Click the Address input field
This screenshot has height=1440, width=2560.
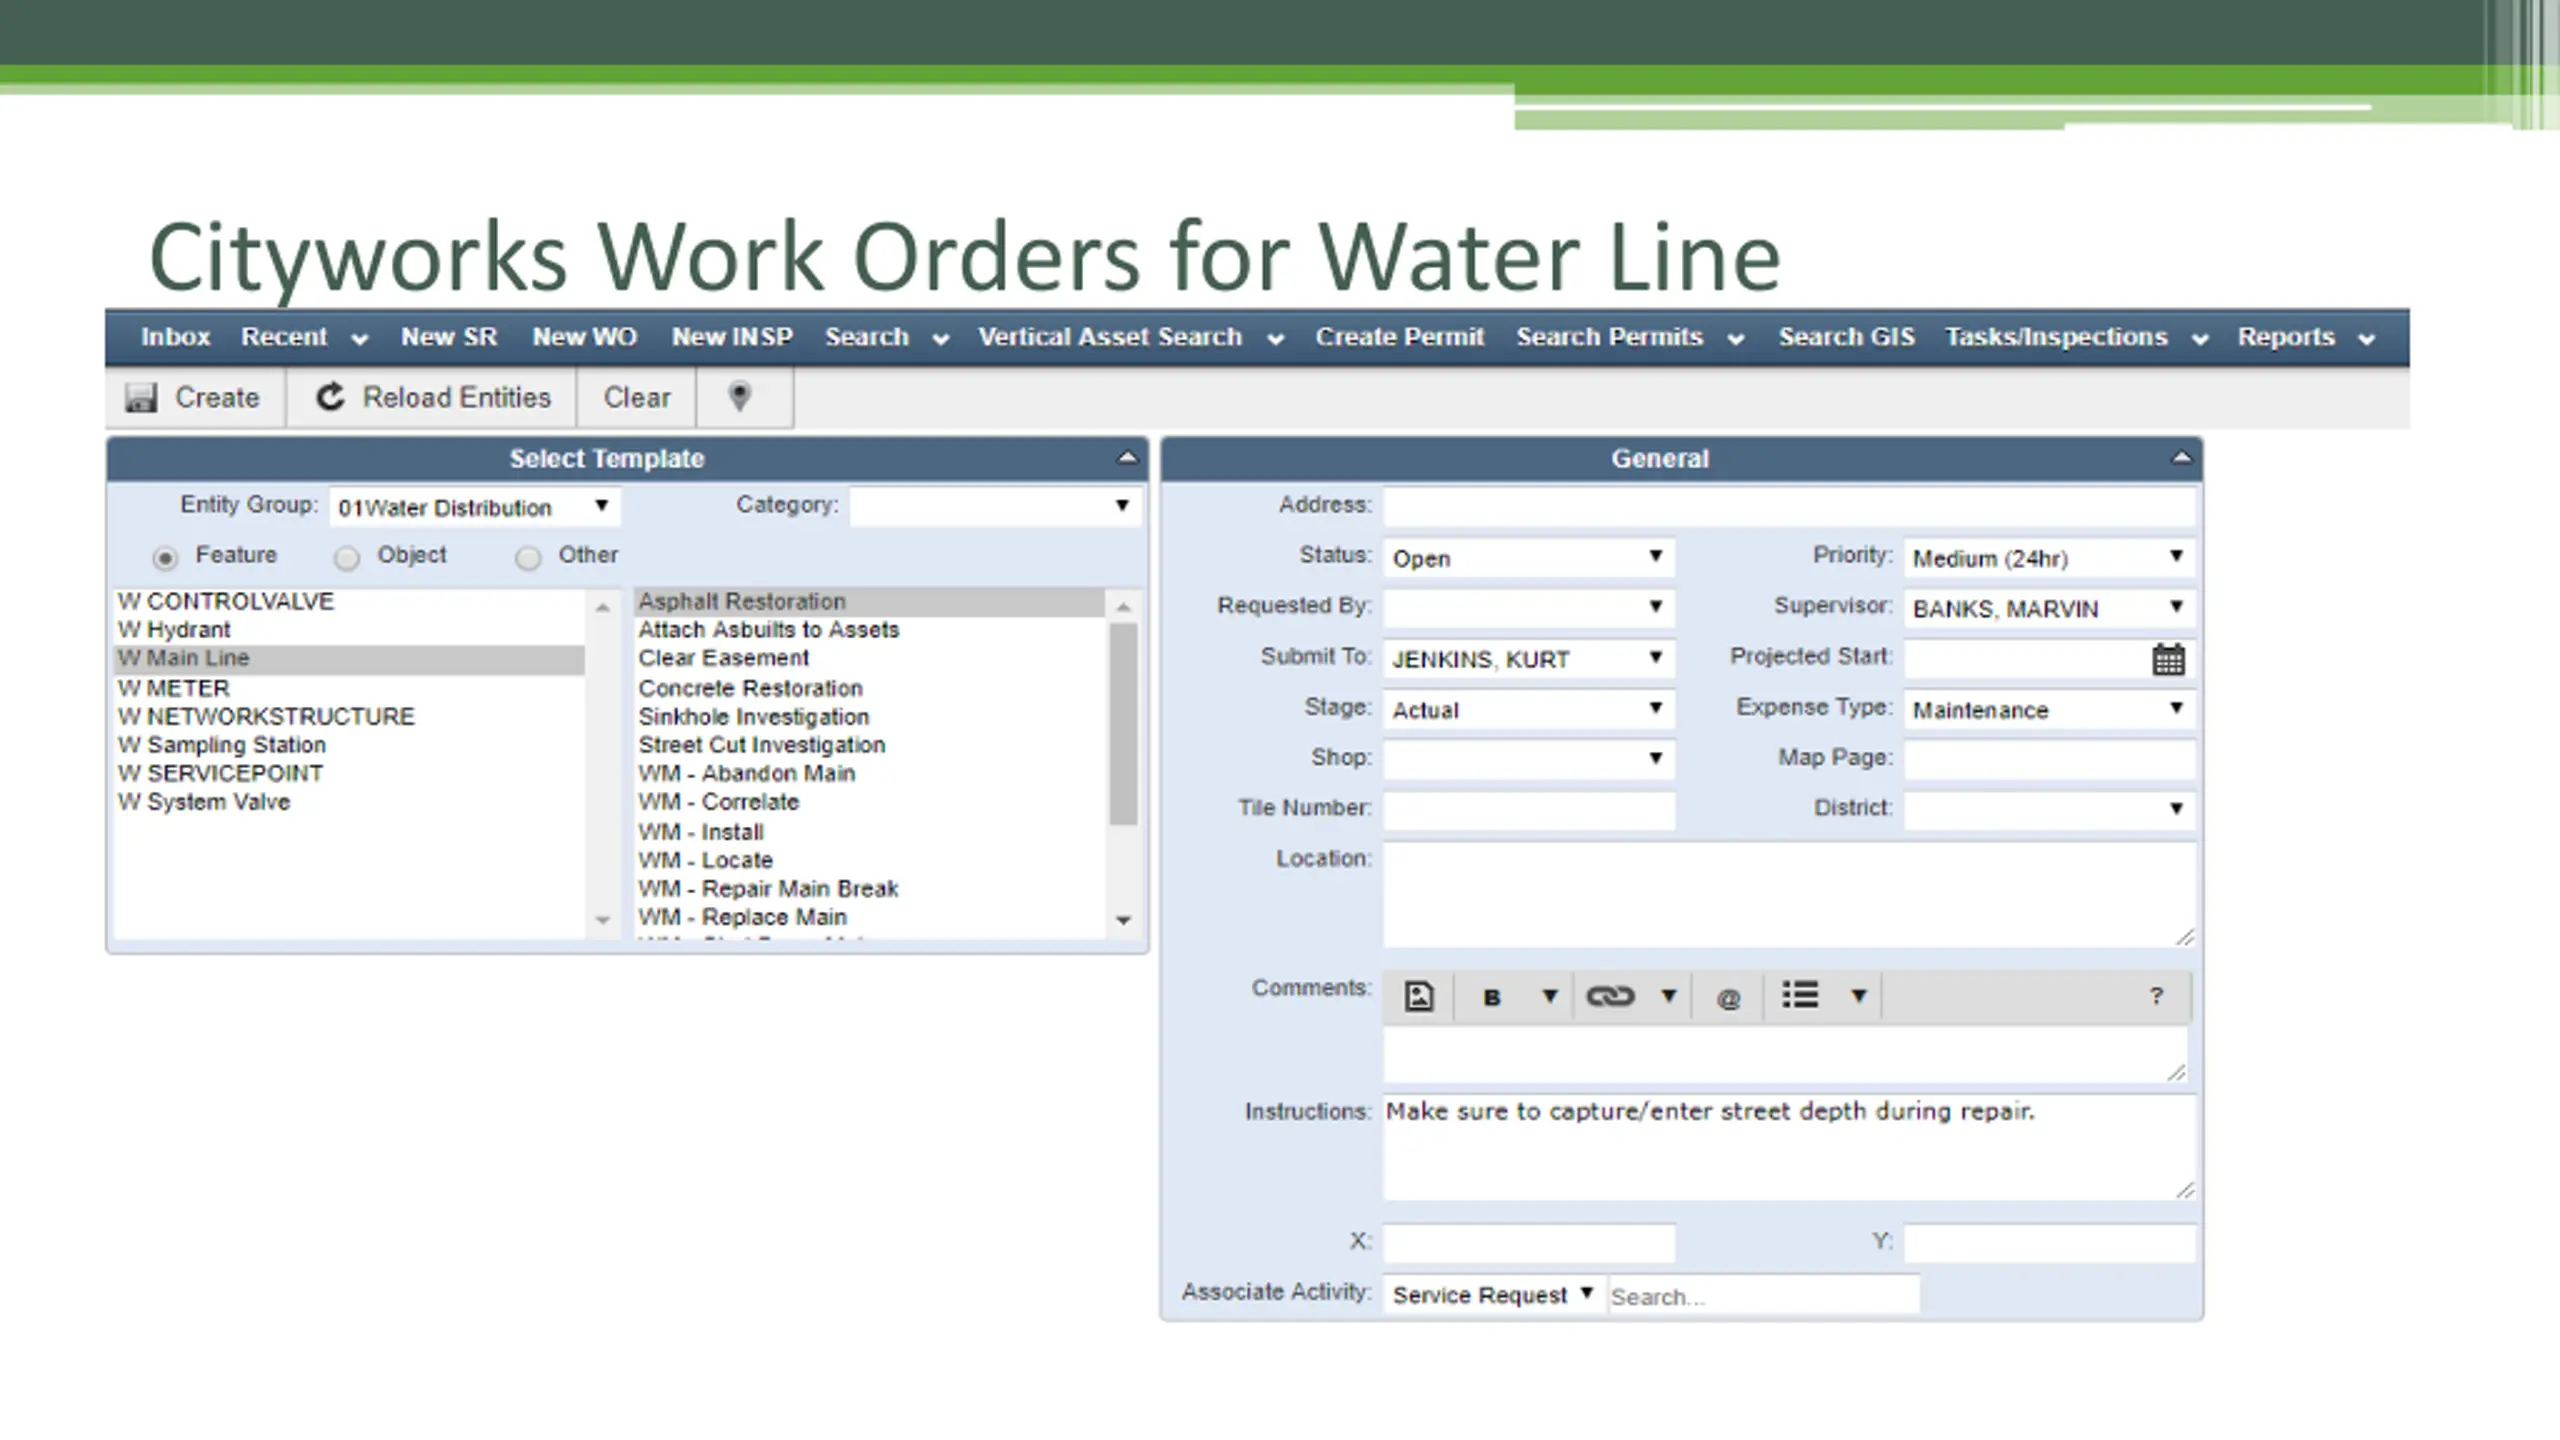pyautogui.click(x=1789, y=506)
